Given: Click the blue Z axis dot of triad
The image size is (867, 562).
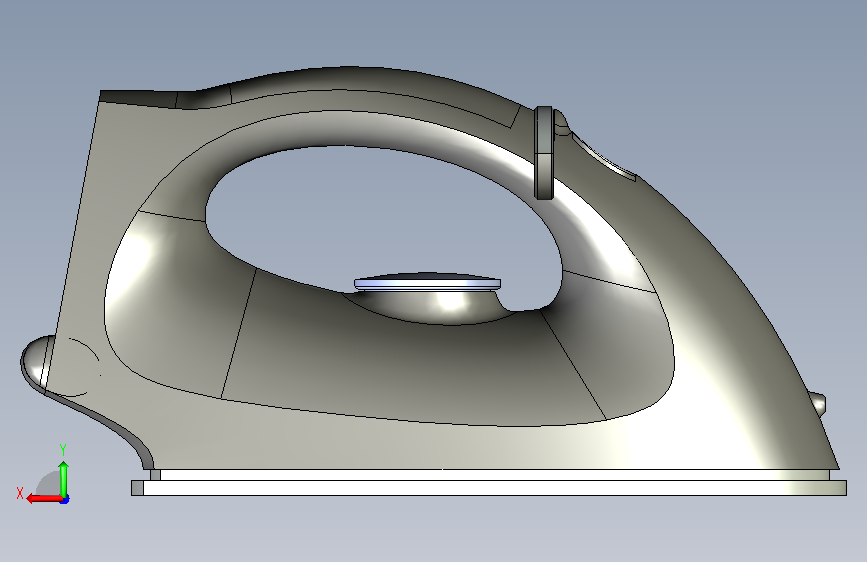Looking at the screenshot, I should [x=65, y=500].
